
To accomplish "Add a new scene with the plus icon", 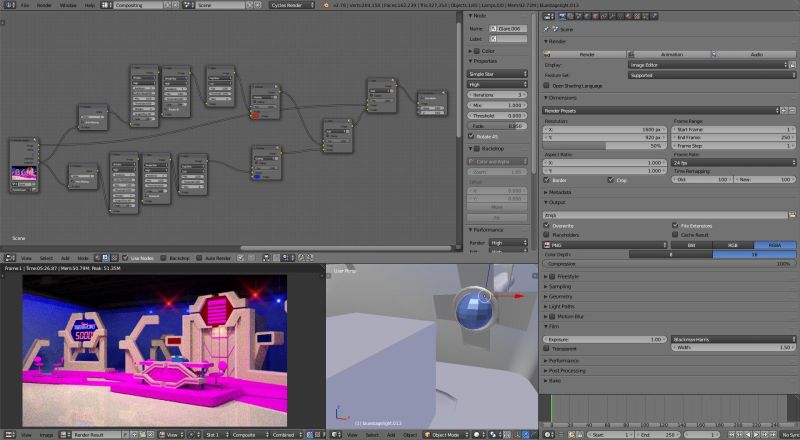I will 249,5.
